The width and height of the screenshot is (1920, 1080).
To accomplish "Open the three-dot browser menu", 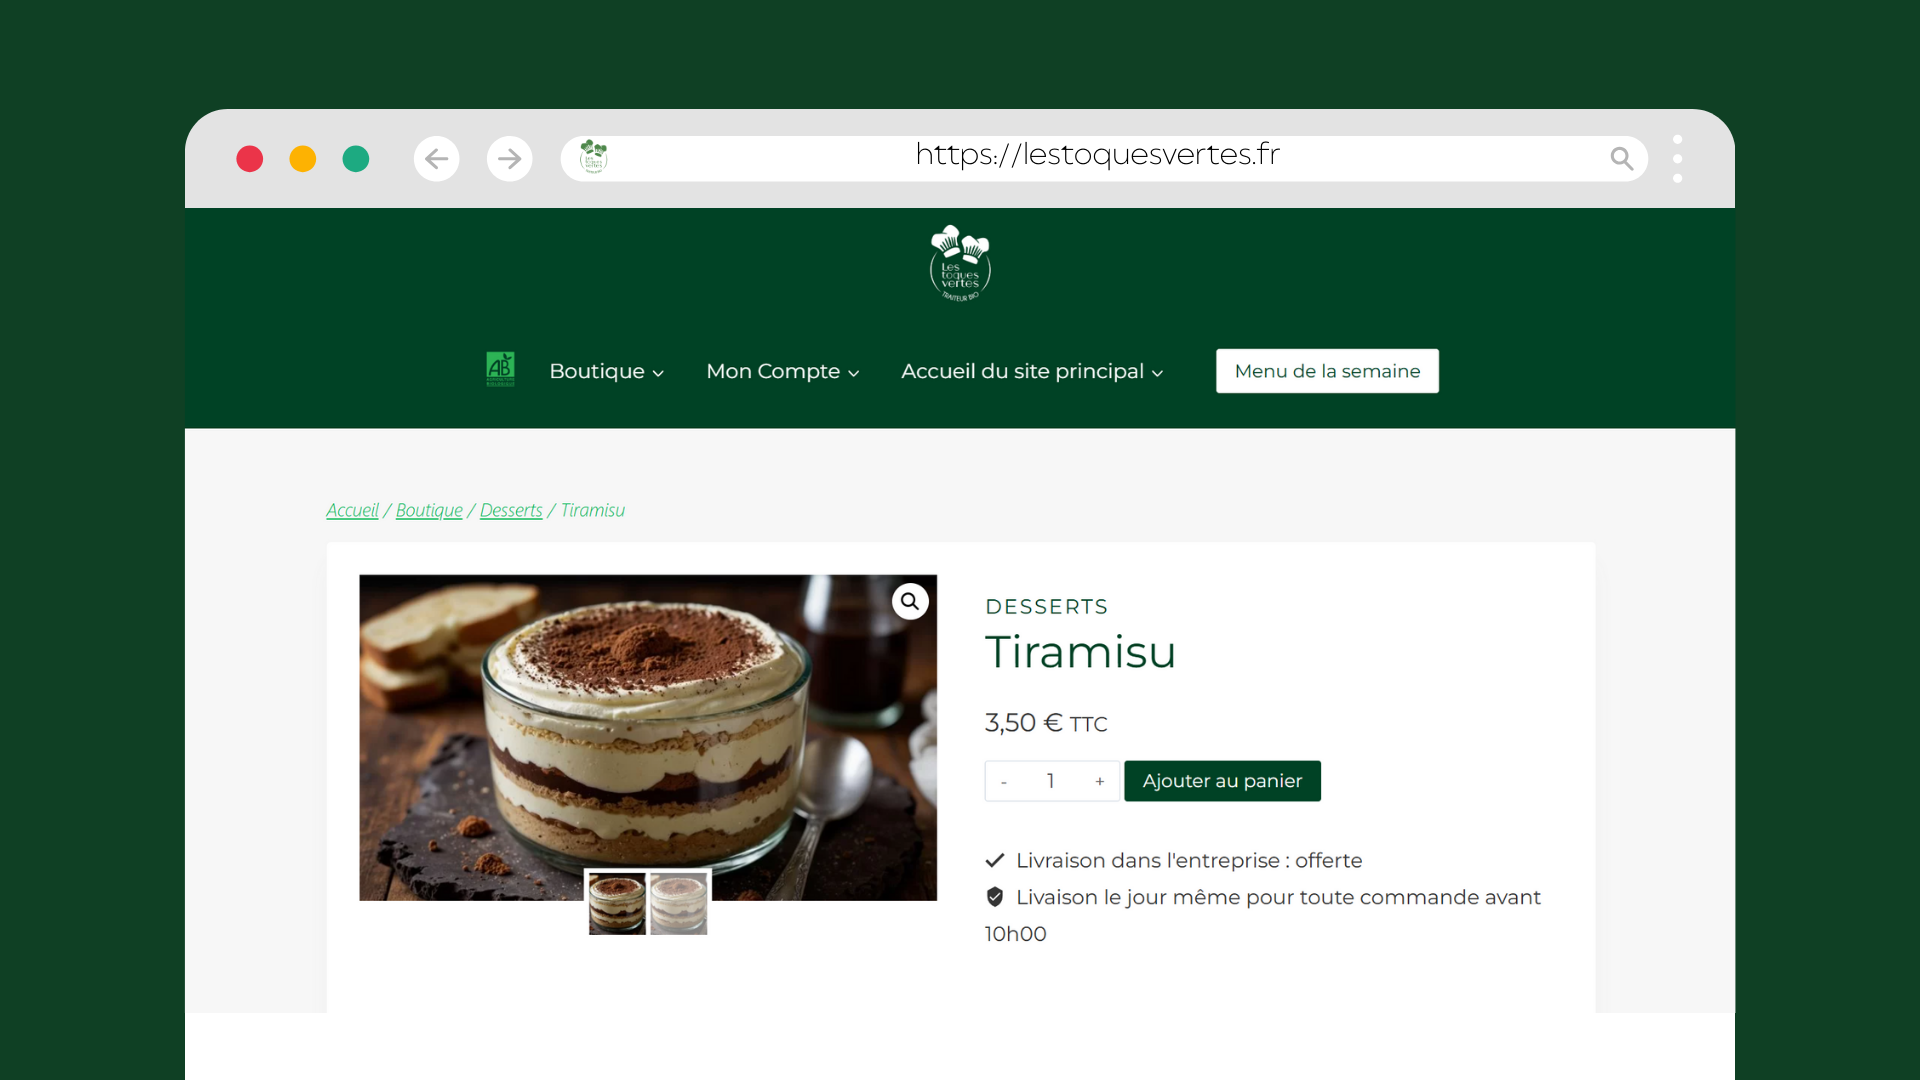I will (x=1677, y=158).
